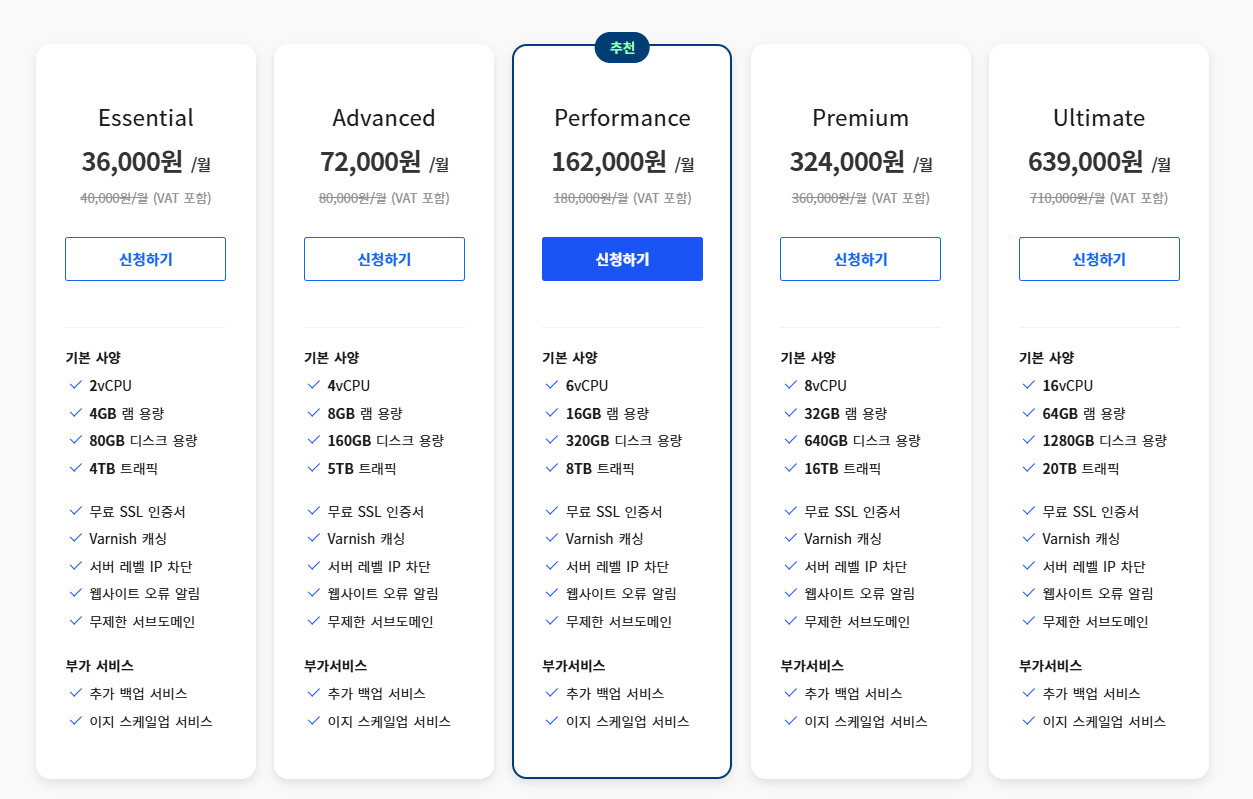Click the 기본 사양 heading in Premium
1253x799 pixels.
coord(806,357)
